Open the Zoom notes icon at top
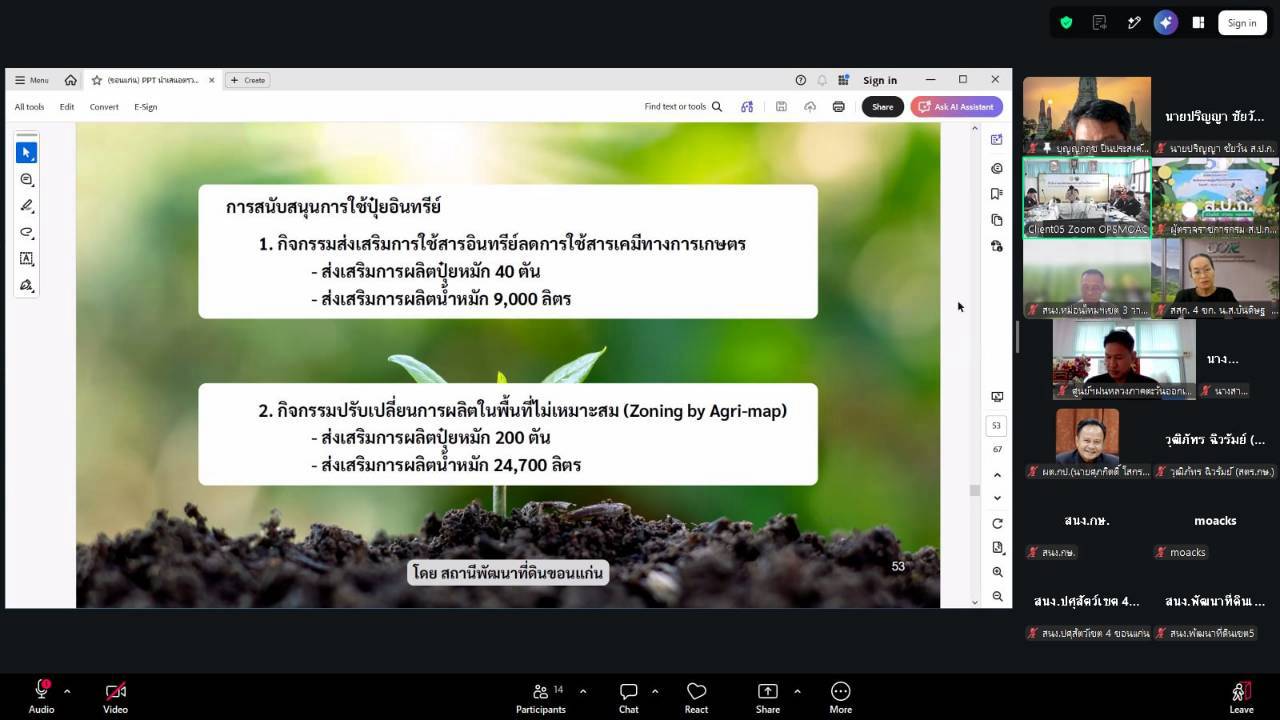 (1100, 22)
